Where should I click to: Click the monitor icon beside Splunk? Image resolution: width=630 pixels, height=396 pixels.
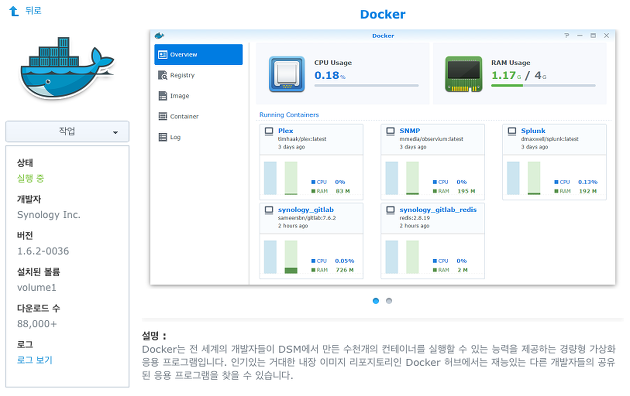(512, 131)
